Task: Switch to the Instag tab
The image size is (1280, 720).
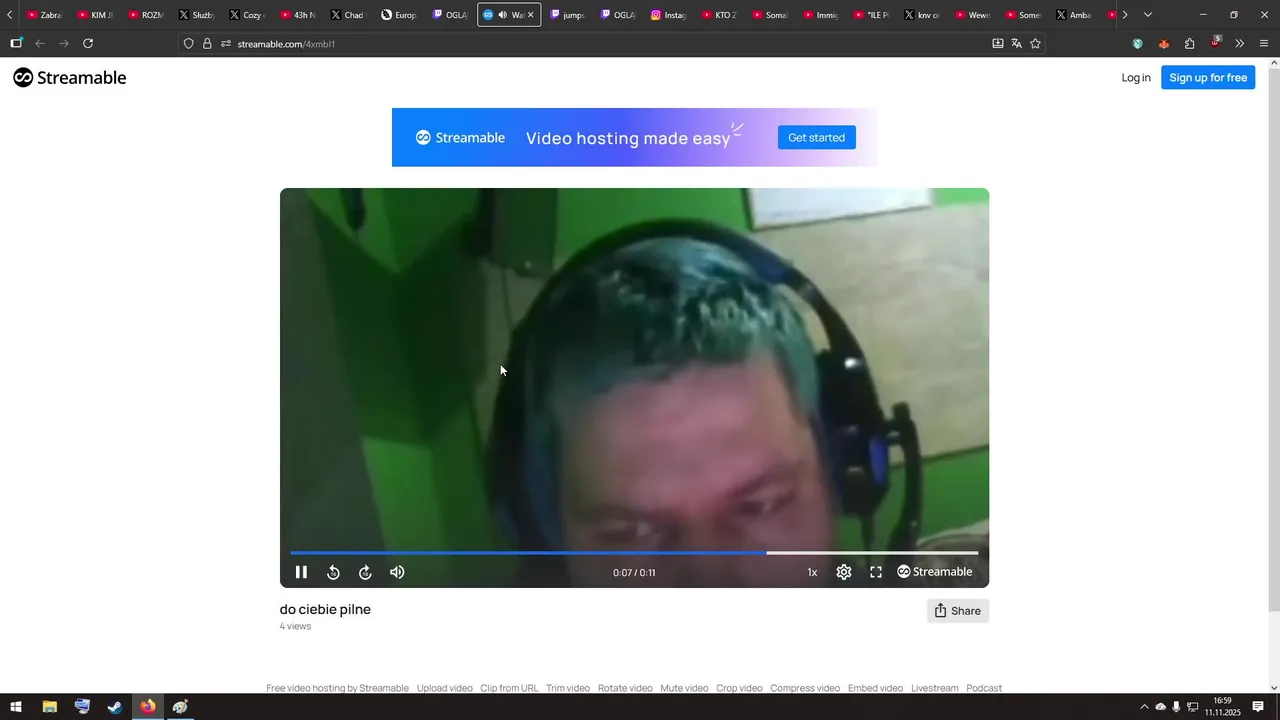Action: click(x=670, y=15)
